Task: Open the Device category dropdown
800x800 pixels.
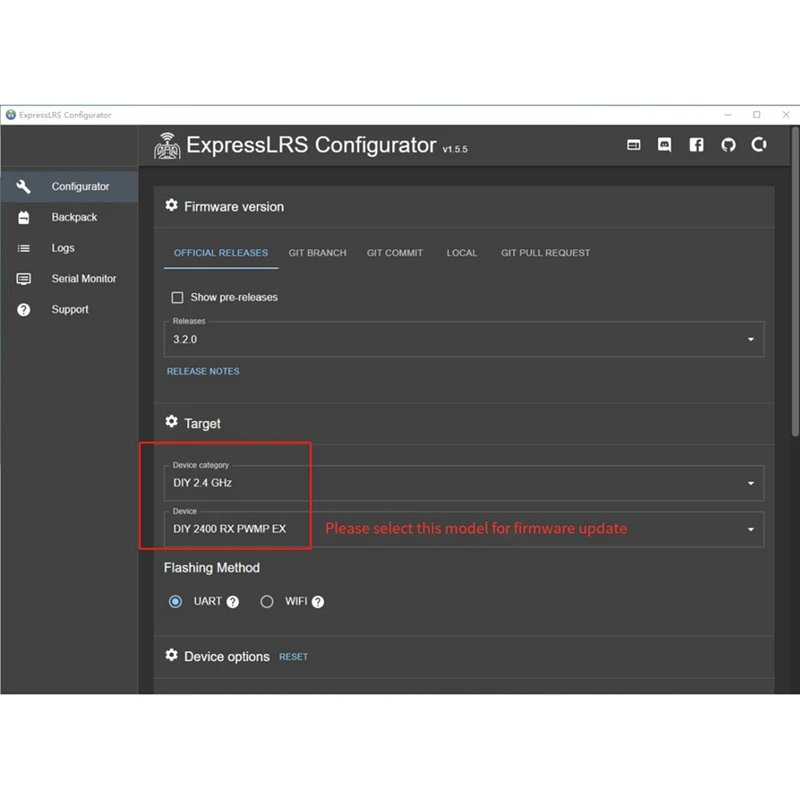Action: (751, 483)
